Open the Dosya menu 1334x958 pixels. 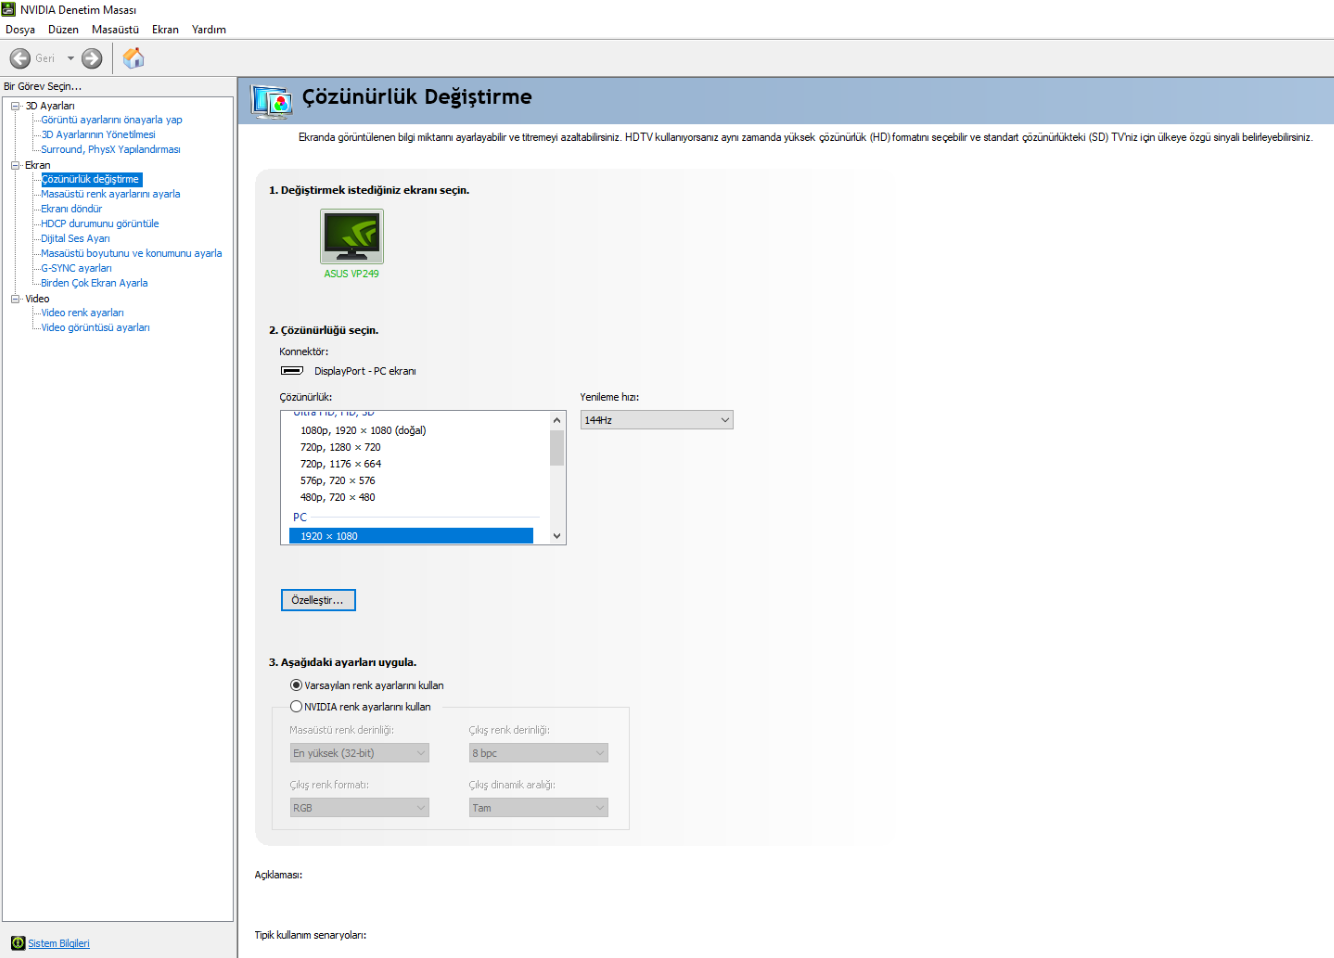tap(20, 29)
